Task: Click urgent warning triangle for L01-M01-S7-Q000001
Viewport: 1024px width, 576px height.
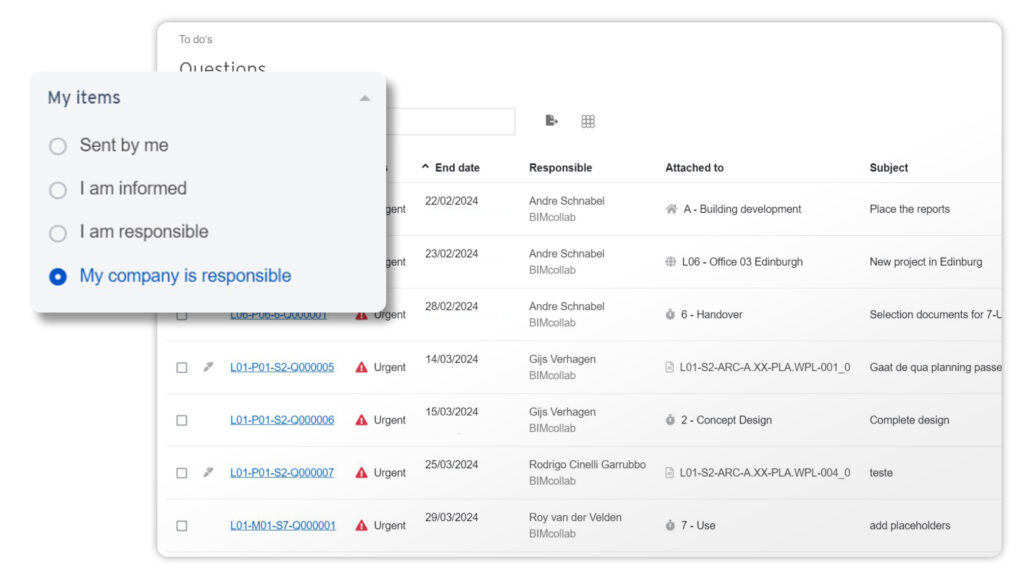Action: 362,525
